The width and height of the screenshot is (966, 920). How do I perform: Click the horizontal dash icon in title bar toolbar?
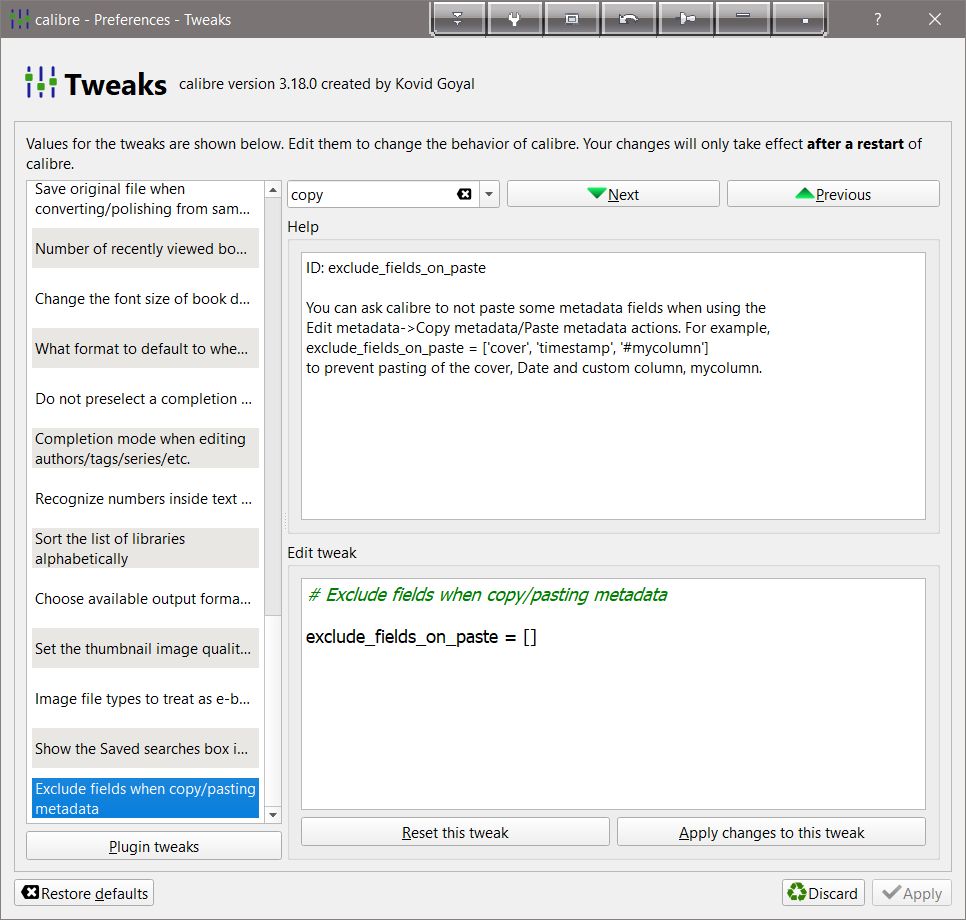tap(743, 19)
